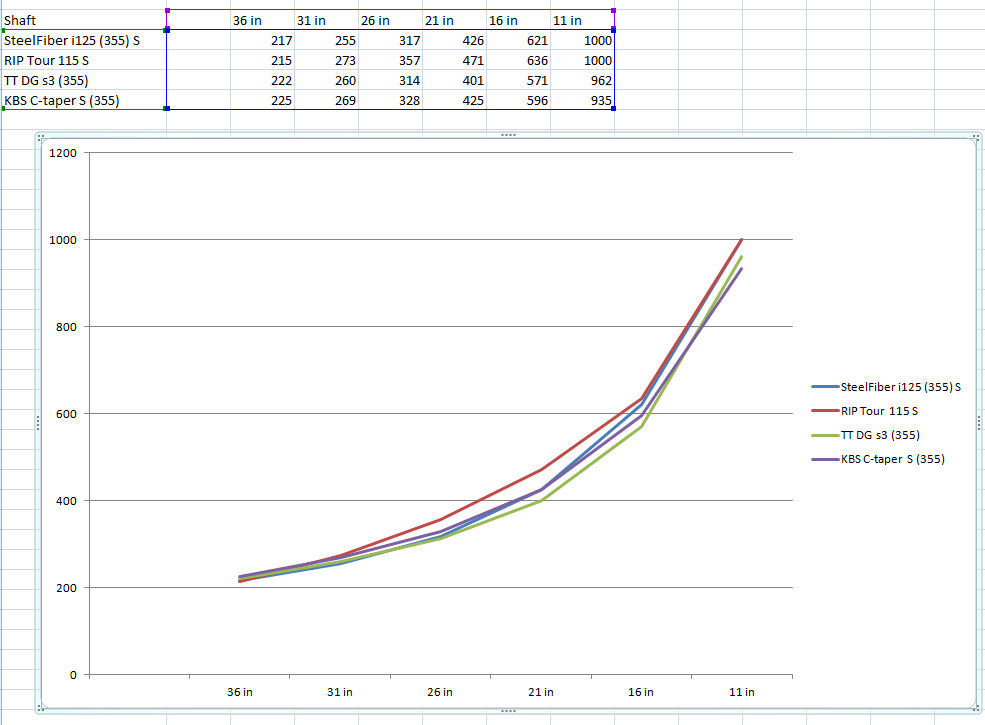Click the RIP Tour 115 S row label
985x725 pixels.
(84, 60)
